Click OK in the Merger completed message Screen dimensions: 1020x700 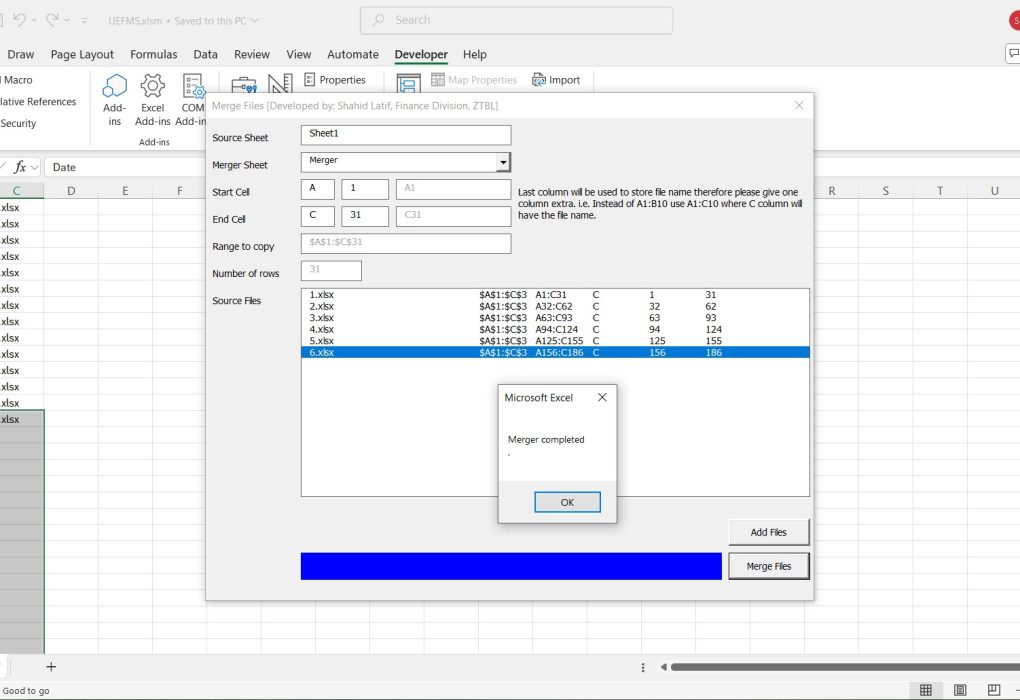567,502
